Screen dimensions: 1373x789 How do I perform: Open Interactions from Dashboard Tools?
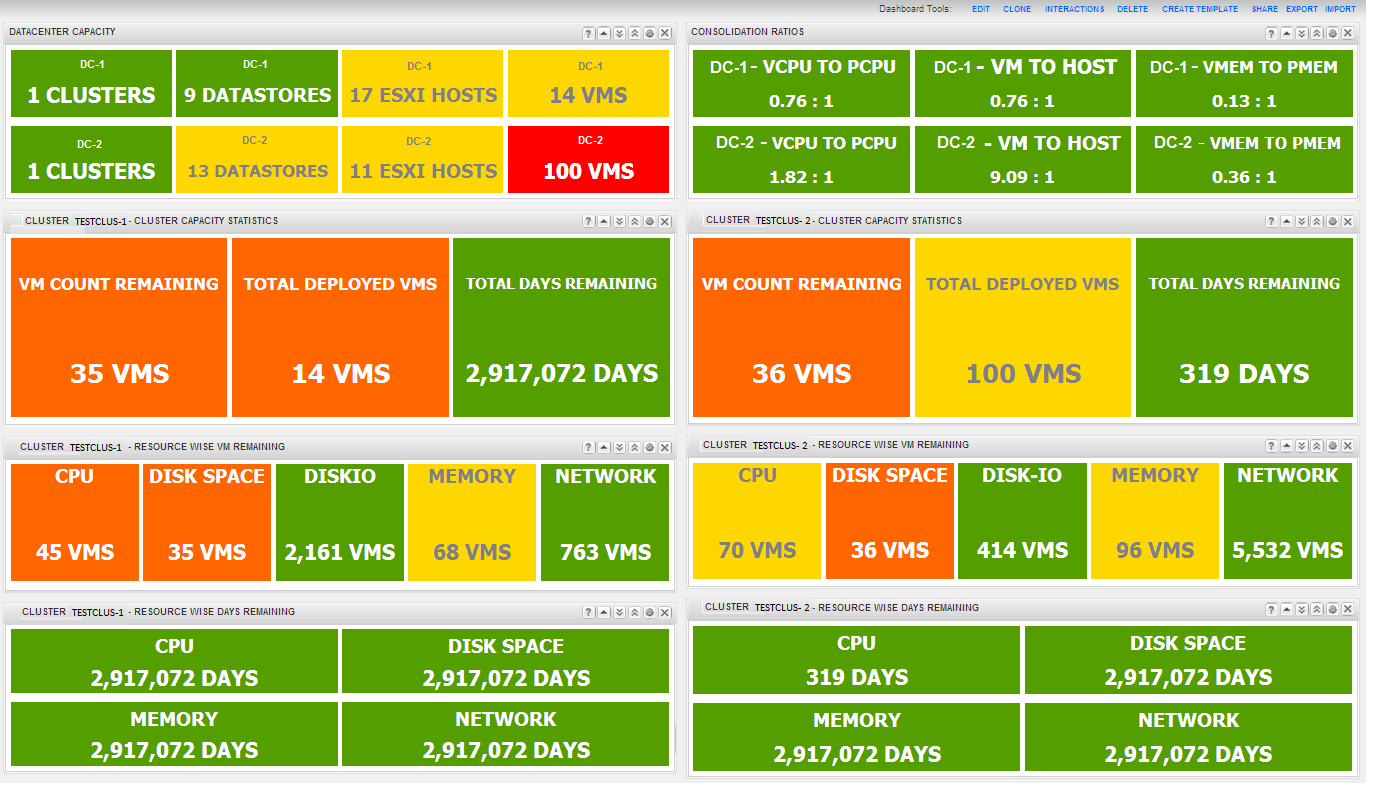pyautogui.click(x=1075, y=9)
